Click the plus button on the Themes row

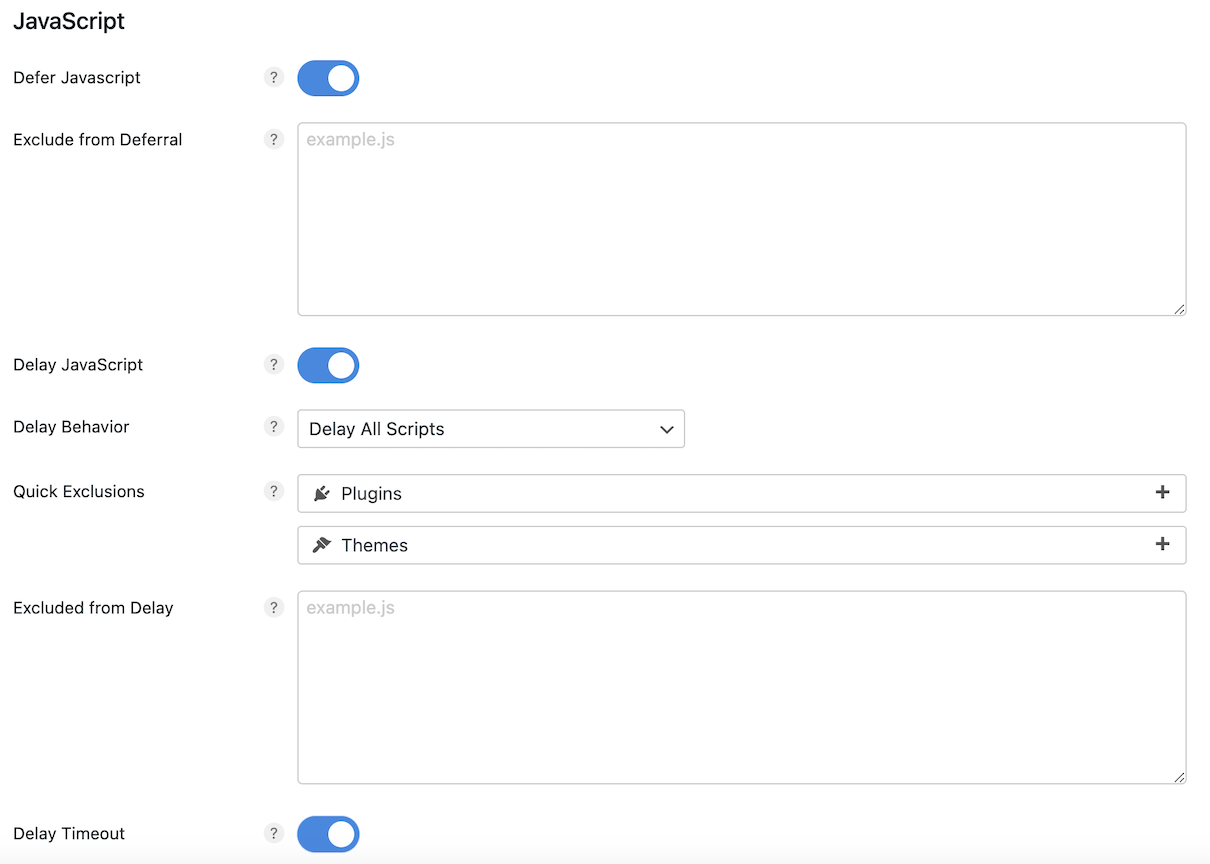[x=1162, y=544]
